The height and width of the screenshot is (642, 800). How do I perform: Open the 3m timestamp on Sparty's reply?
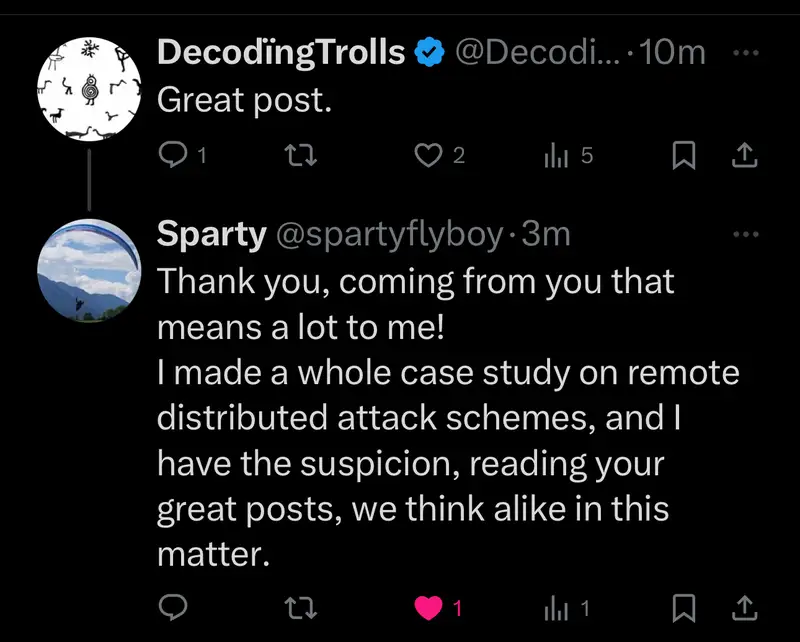[546, 234]
